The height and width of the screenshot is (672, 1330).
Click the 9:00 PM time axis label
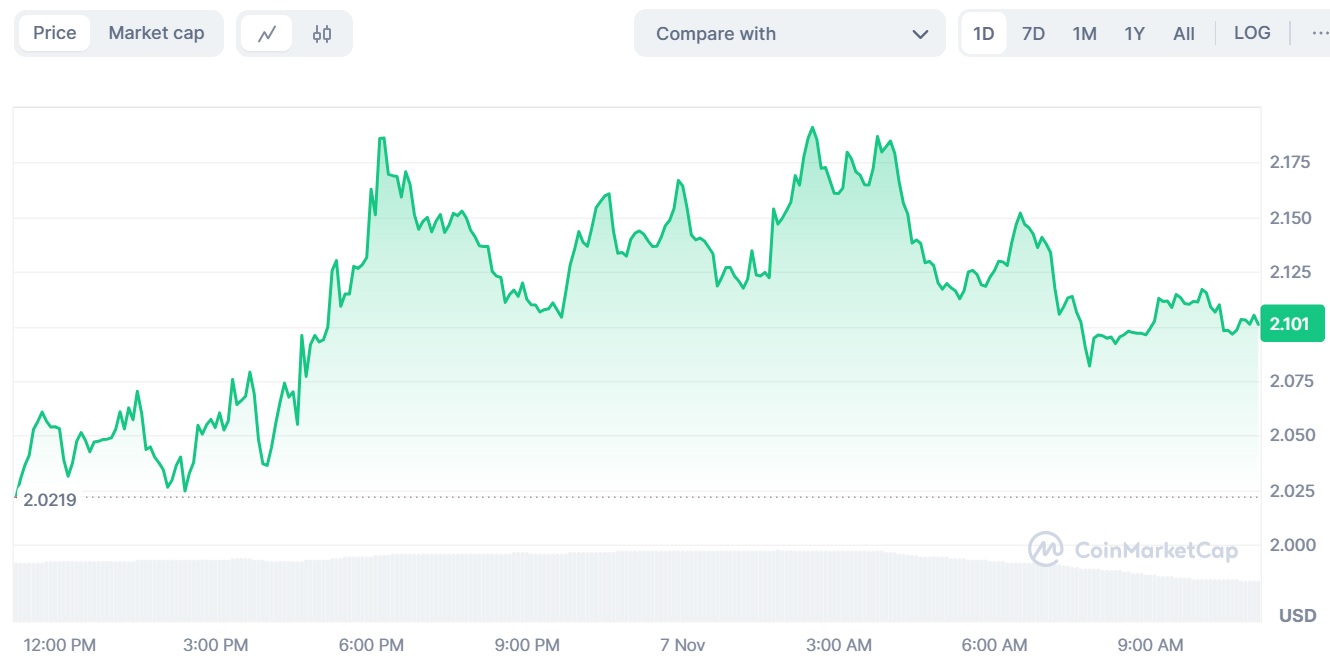(527, 645)
